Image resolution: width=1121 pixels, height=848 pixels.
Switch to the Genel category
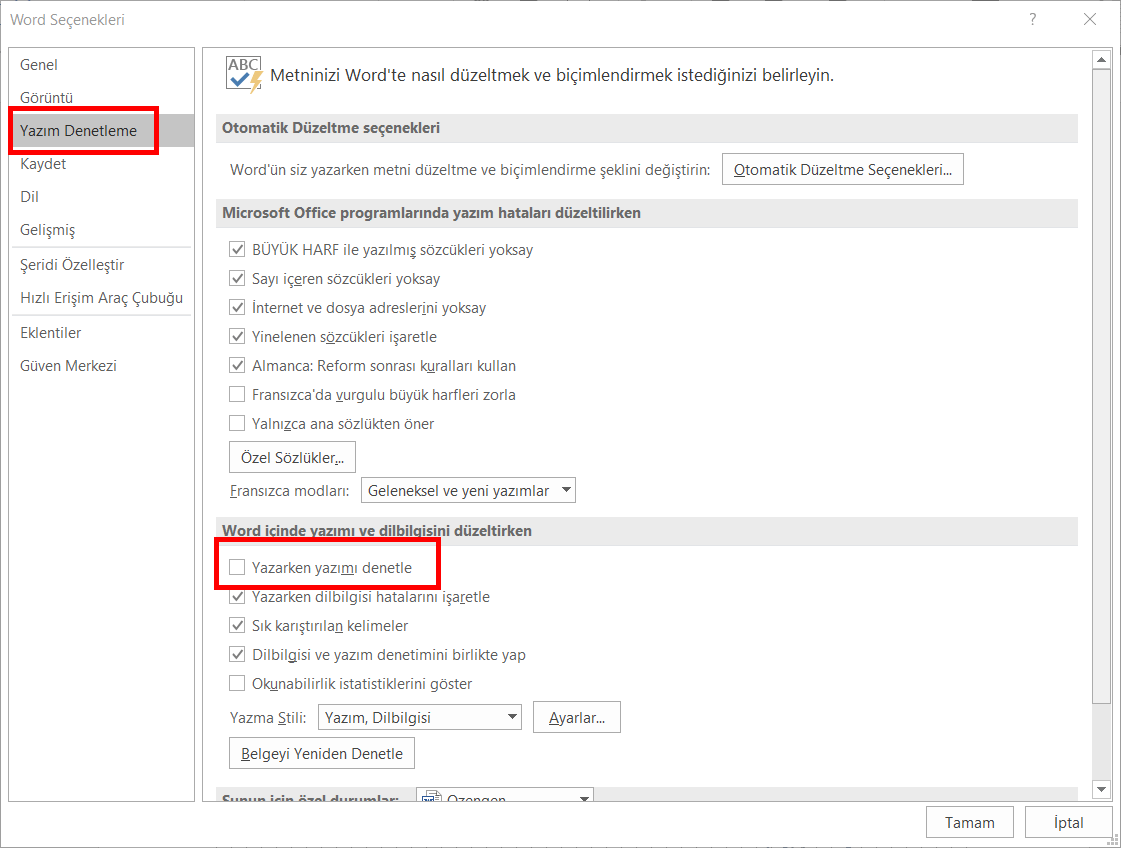point(39,65)
